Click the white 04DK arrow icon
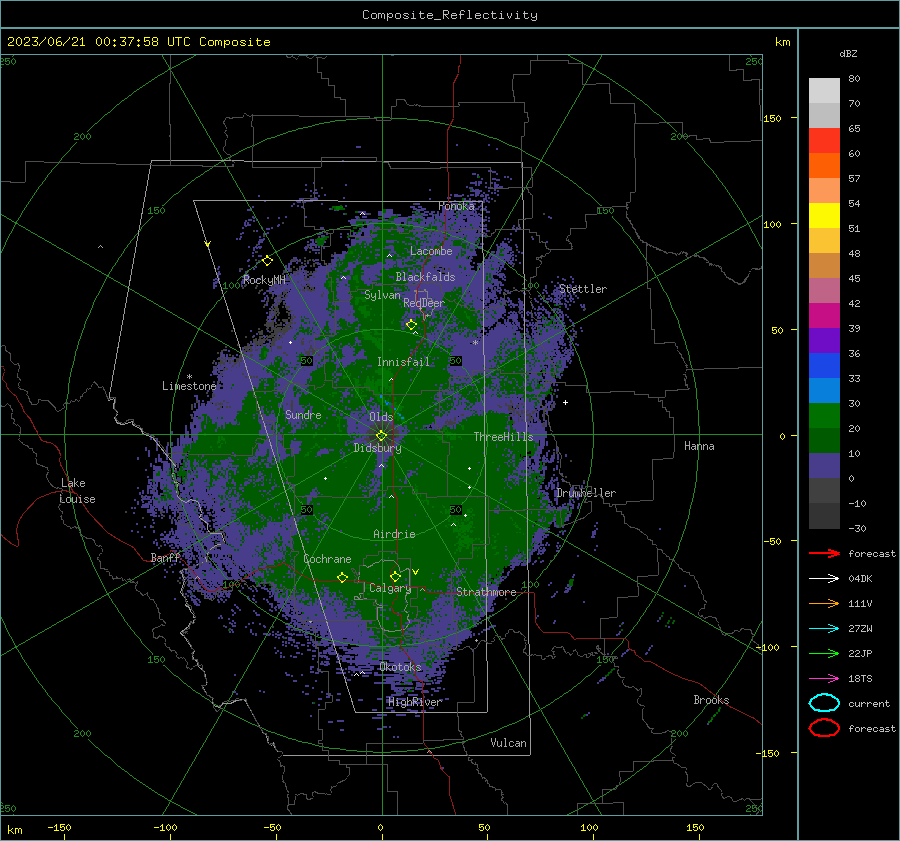This screenshot has height=841, width=900. pyautogui.click(x=824, y=578)
